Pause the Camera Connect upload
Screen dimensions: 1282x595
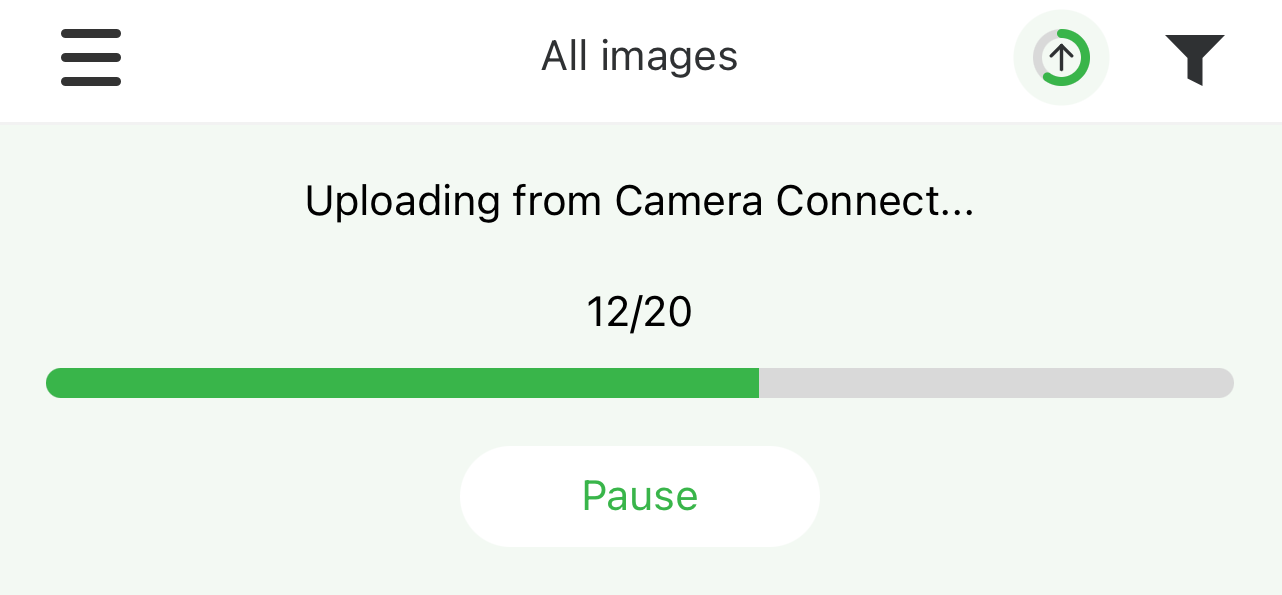[x=639, y=496]
